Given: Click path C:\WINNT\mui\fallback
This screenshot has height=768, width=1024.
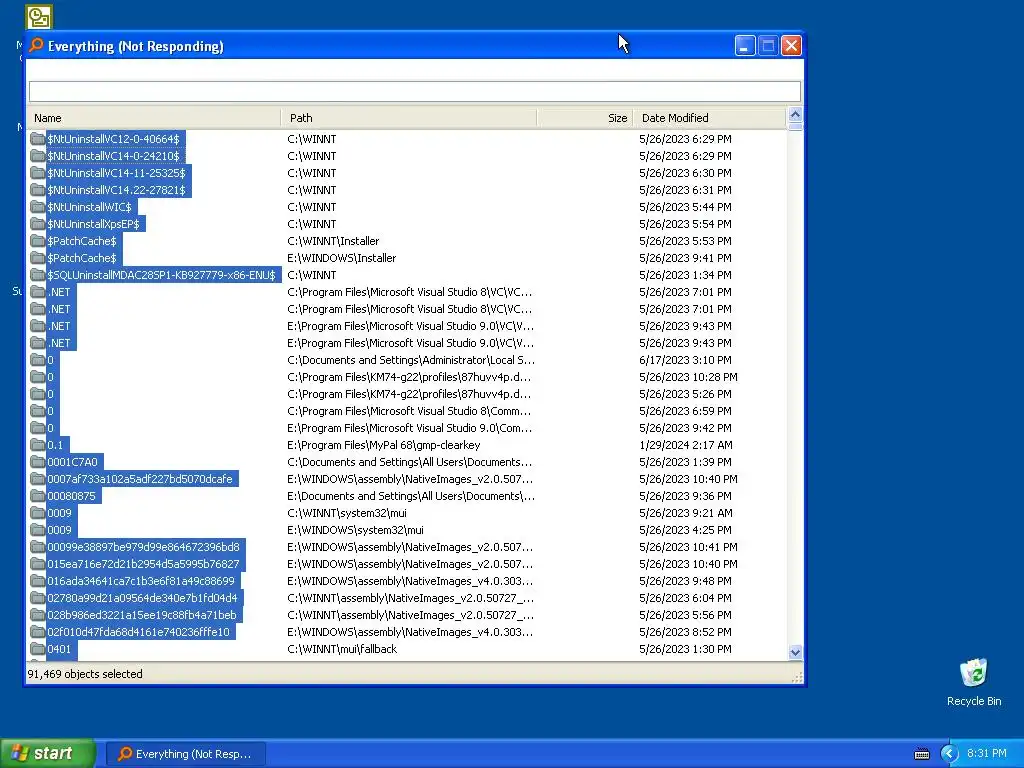Looking at the screenshot, I should (x=342, y=649).
